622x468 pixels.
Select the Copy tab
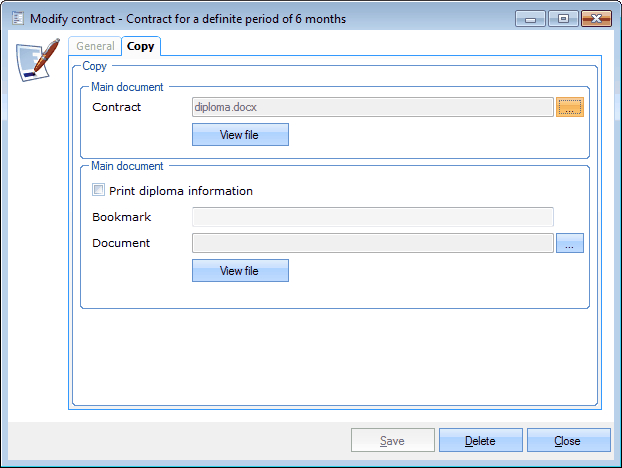pyautogui.click(x=141, y=46)
